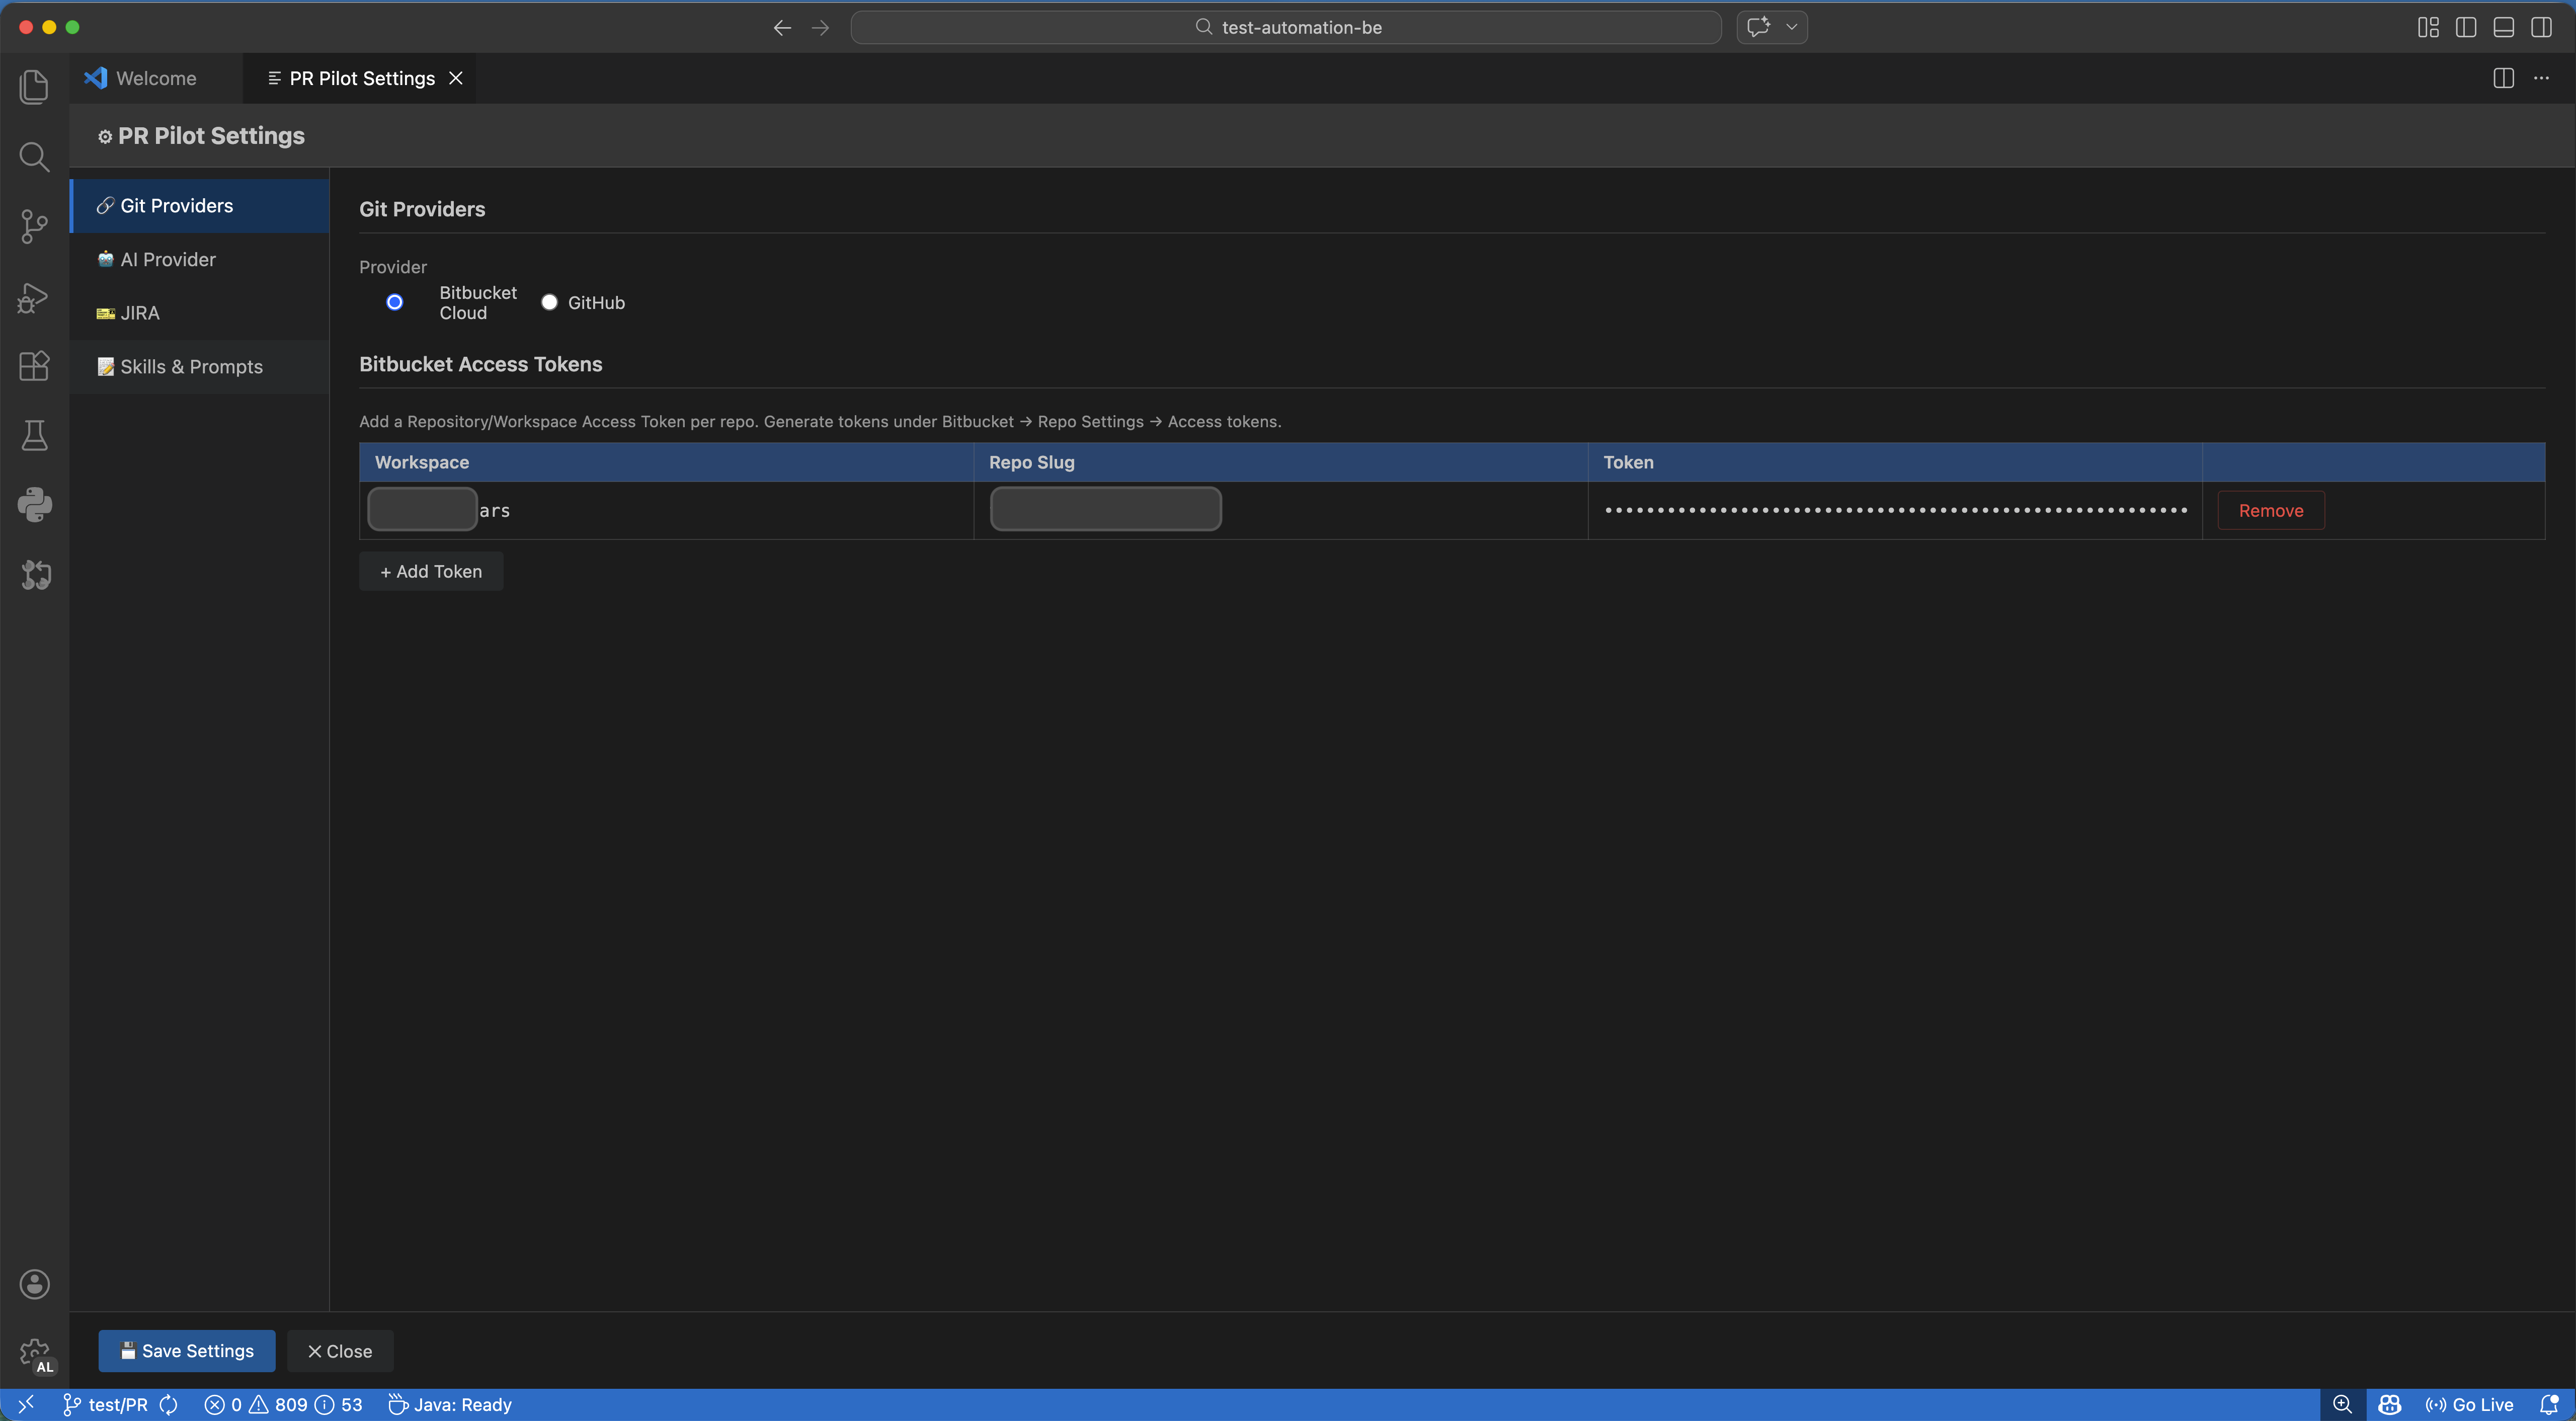This screenshot has height=1421, width=2576.
Task: Click the Repo Slug input field
Action: (1105, 509)
